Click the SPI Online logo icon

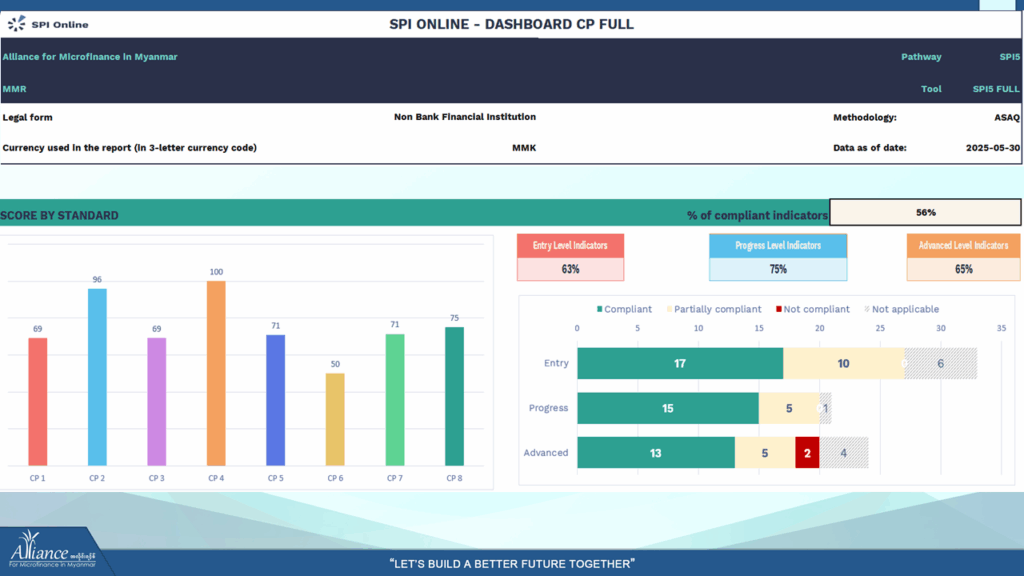18,24
